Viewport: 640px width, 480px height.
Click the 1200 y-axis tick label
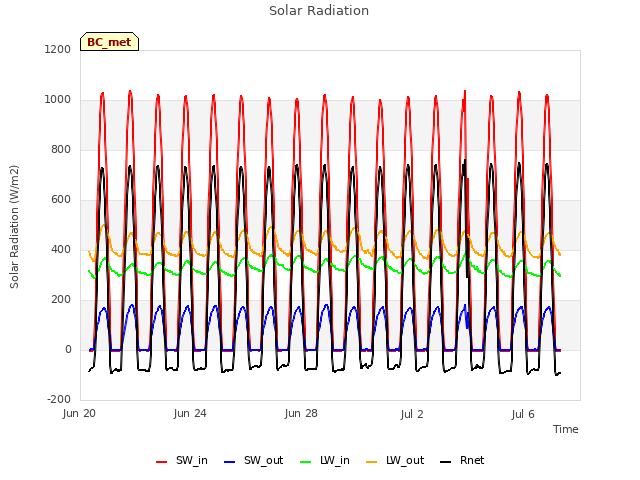coord(58,49)
